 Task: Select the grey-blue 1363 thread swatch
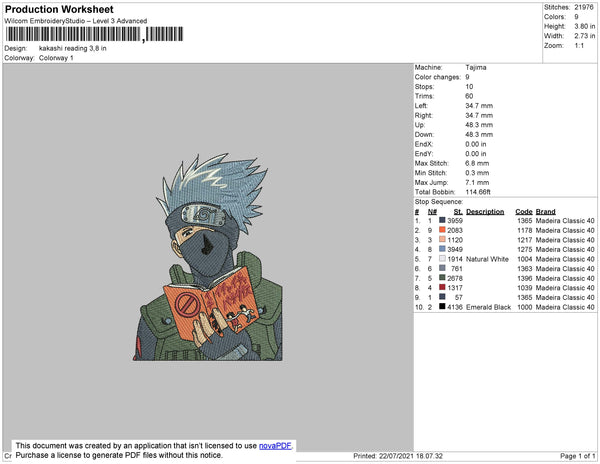[442, 268]
